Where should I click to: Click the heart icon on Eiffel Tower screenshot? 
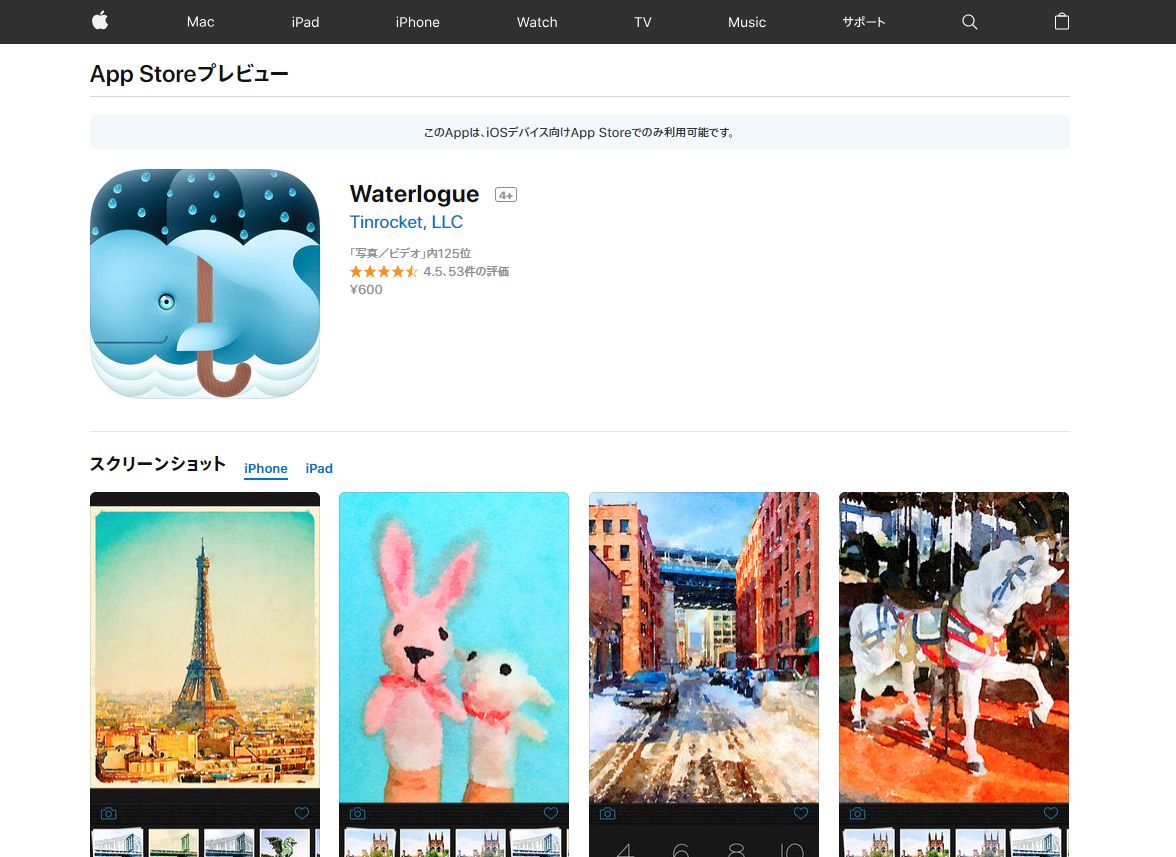[302, 813]
